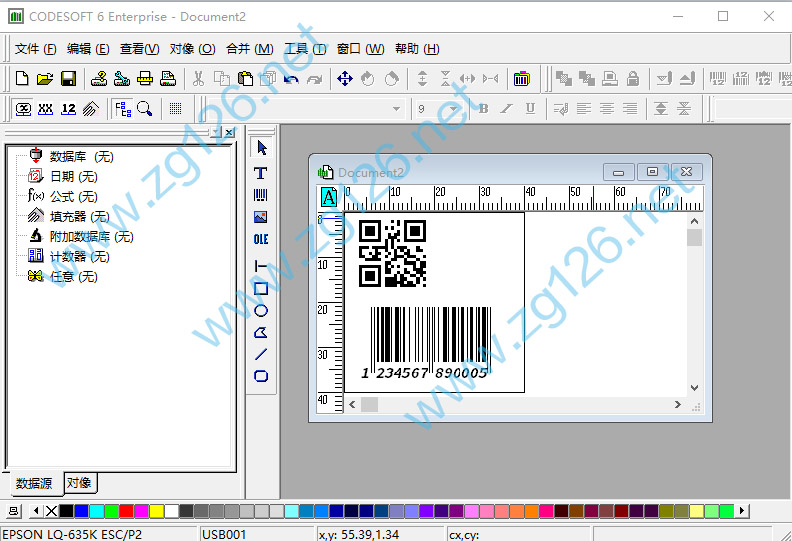The width and height of the screenshot is (792, 541).
Task: Select the 附加数据库 (无) tree node
Action: 91,236
